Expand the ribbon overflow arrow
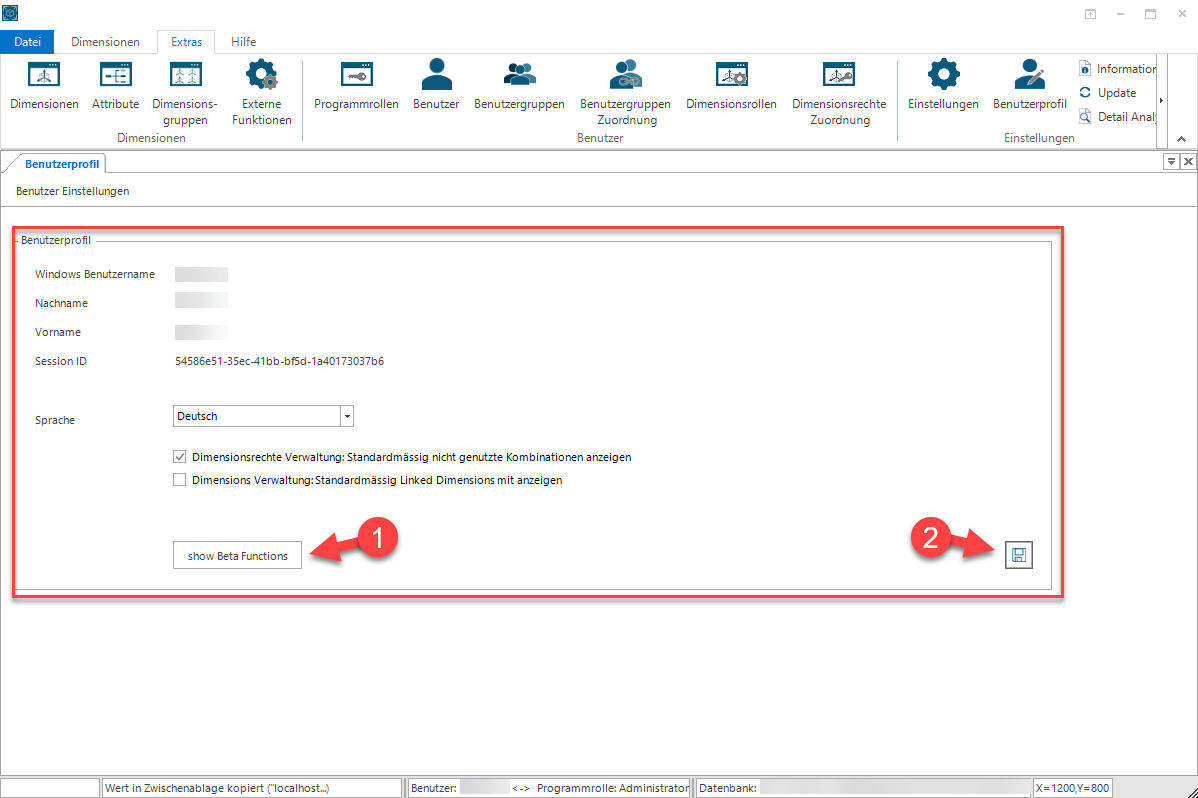The width and height of the screenshot is (1198, 798). 1161,101
